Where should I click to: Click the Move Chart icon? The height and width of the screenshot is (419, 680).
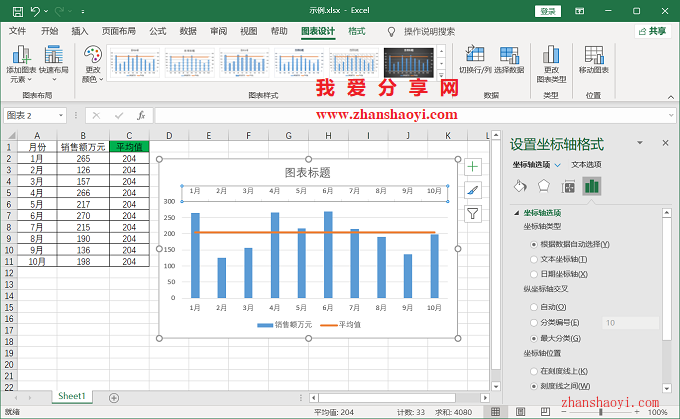point(594,59)
